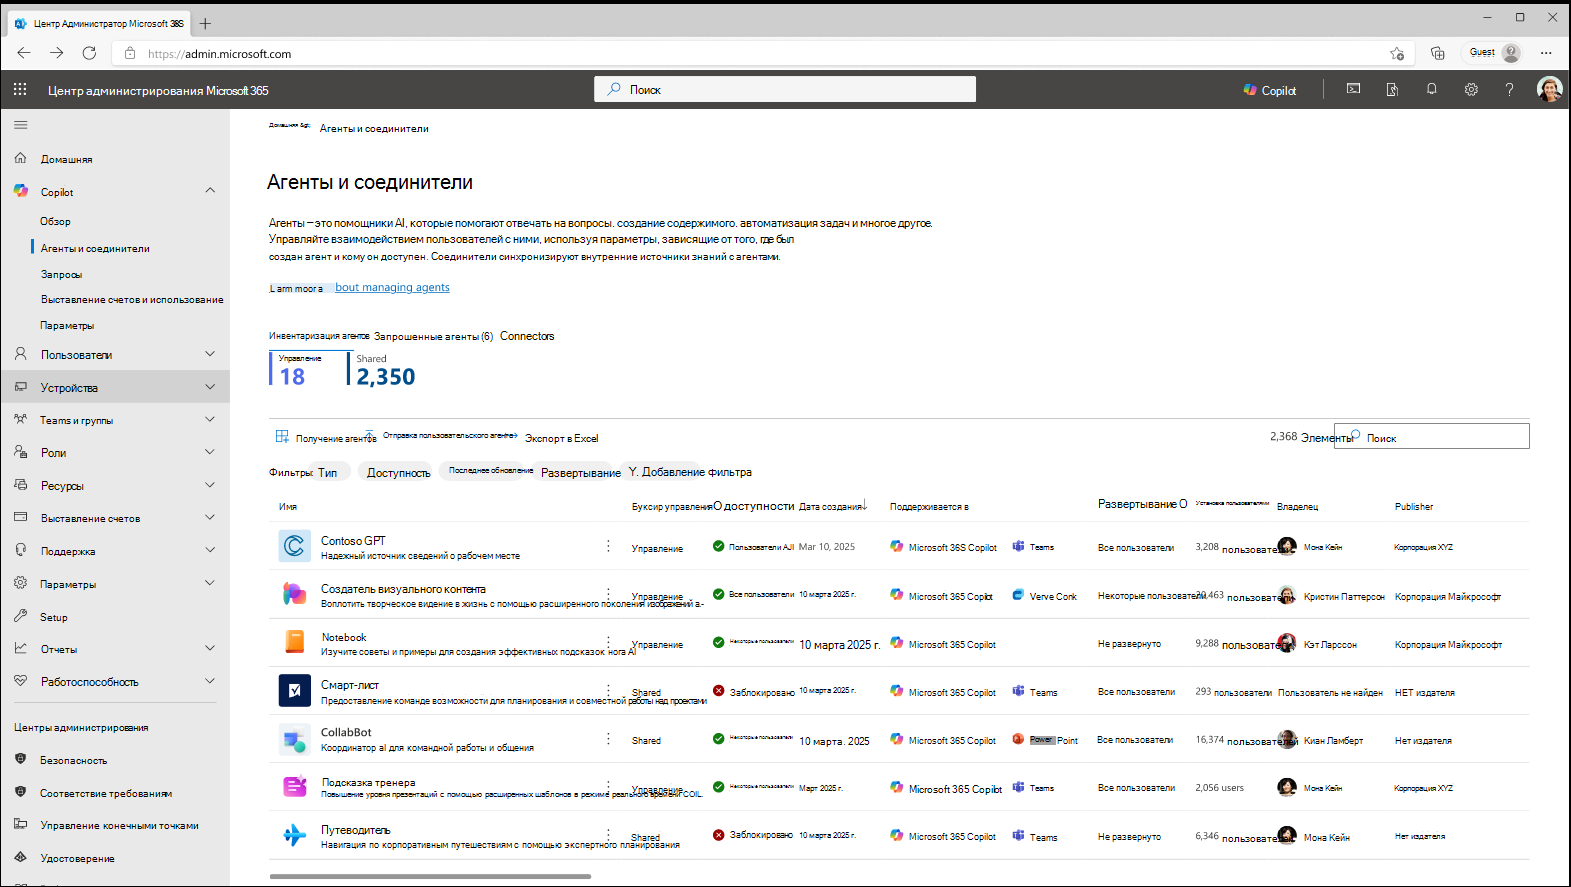
Task: Go back with browser back arrow
Action: pyautogui.click(x=24, y=53)
